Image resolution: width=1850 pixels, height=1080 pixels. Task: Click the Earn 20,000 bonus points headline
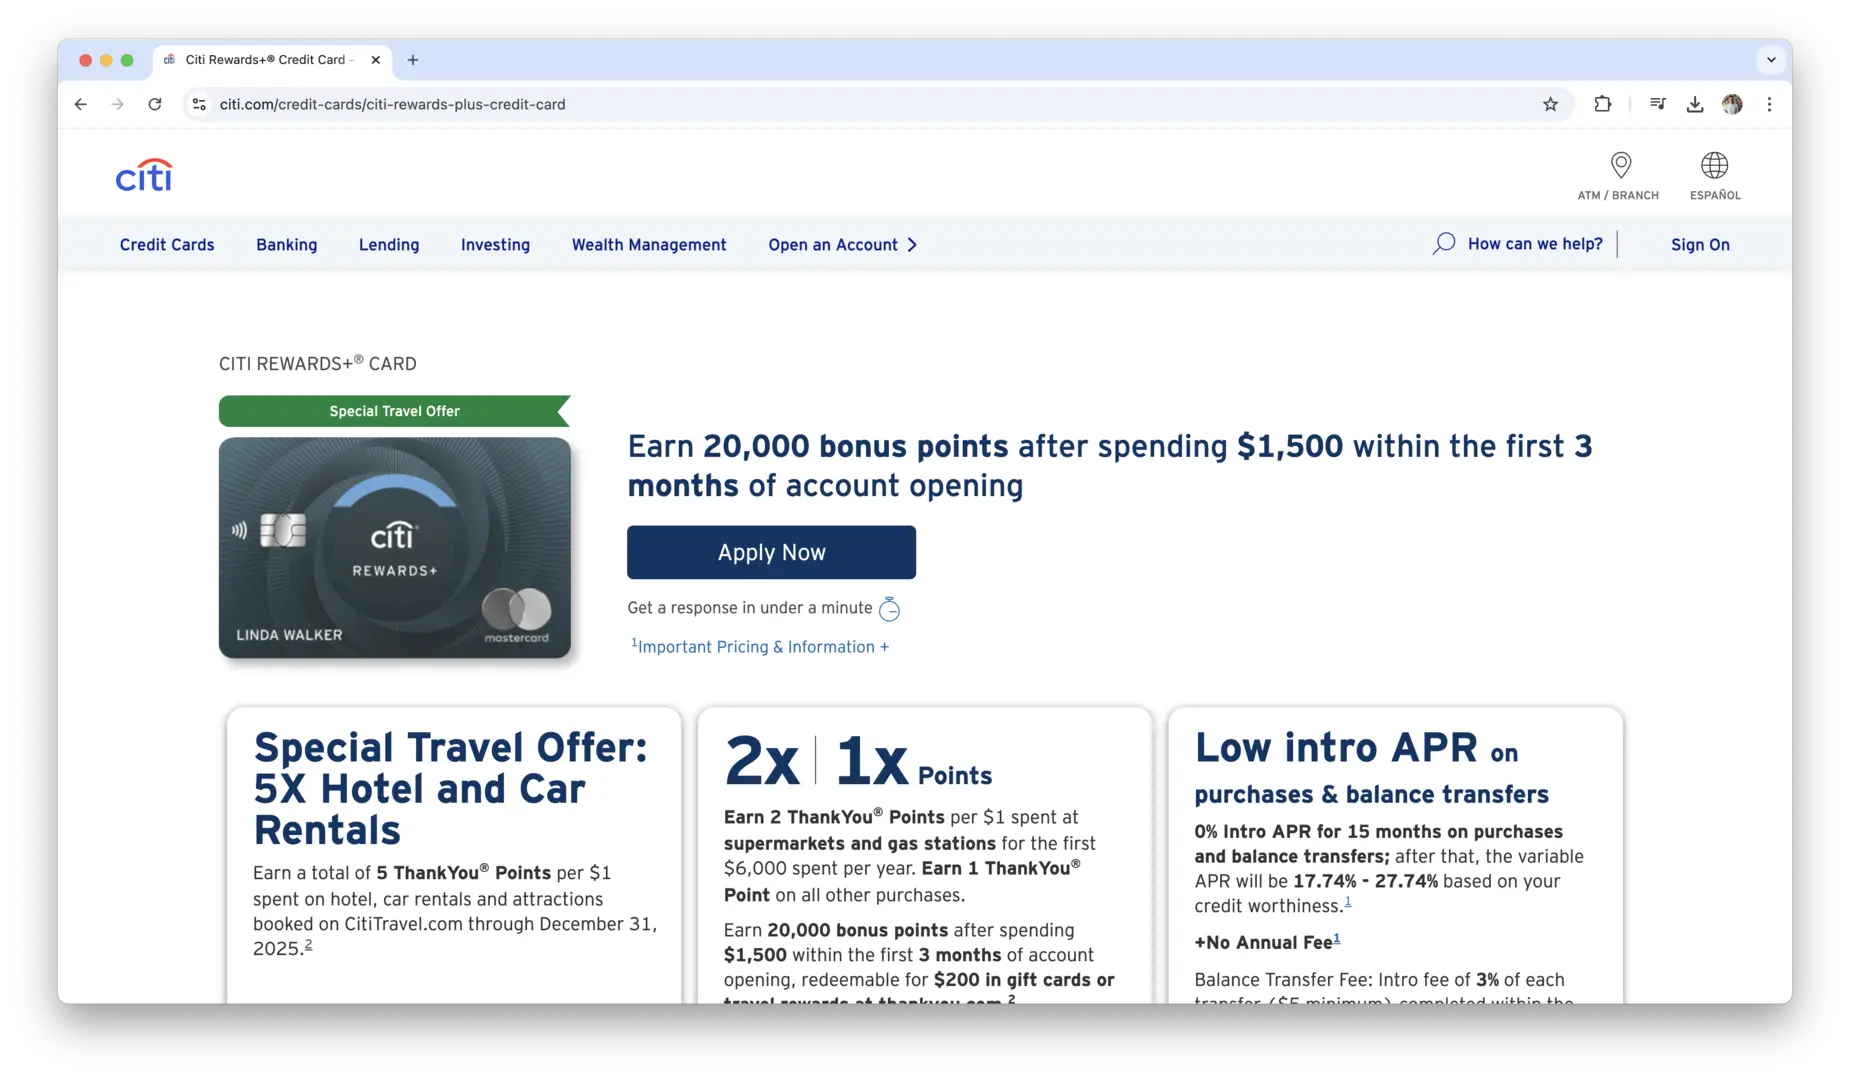tap(1110, 465)
